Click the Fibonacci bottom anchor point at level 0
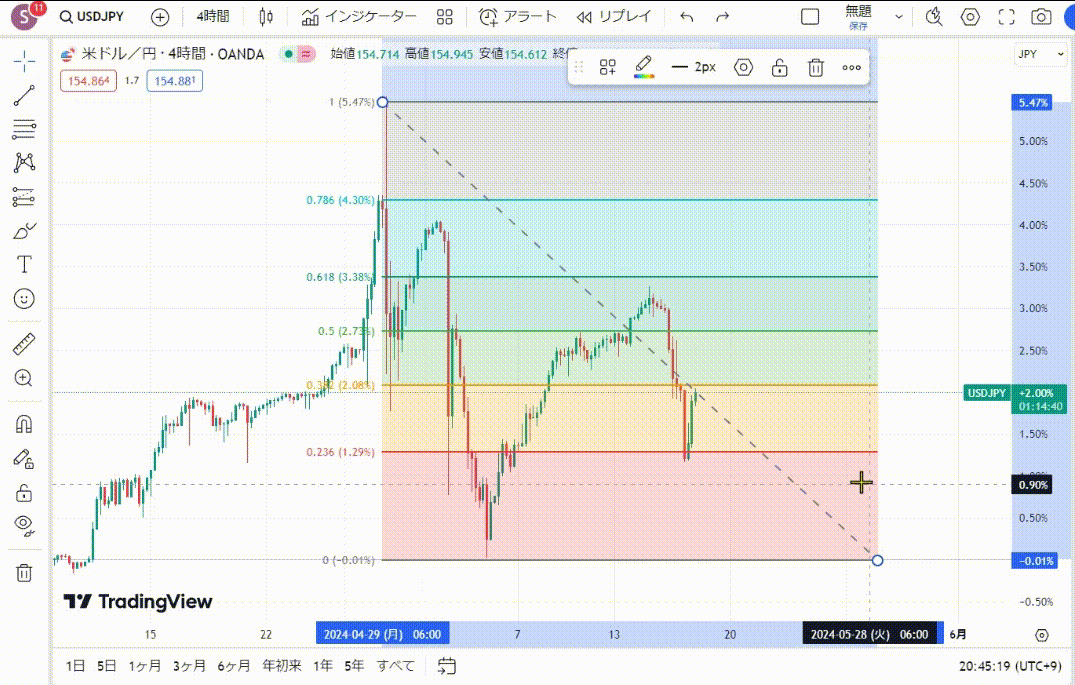 coord(878,560)
